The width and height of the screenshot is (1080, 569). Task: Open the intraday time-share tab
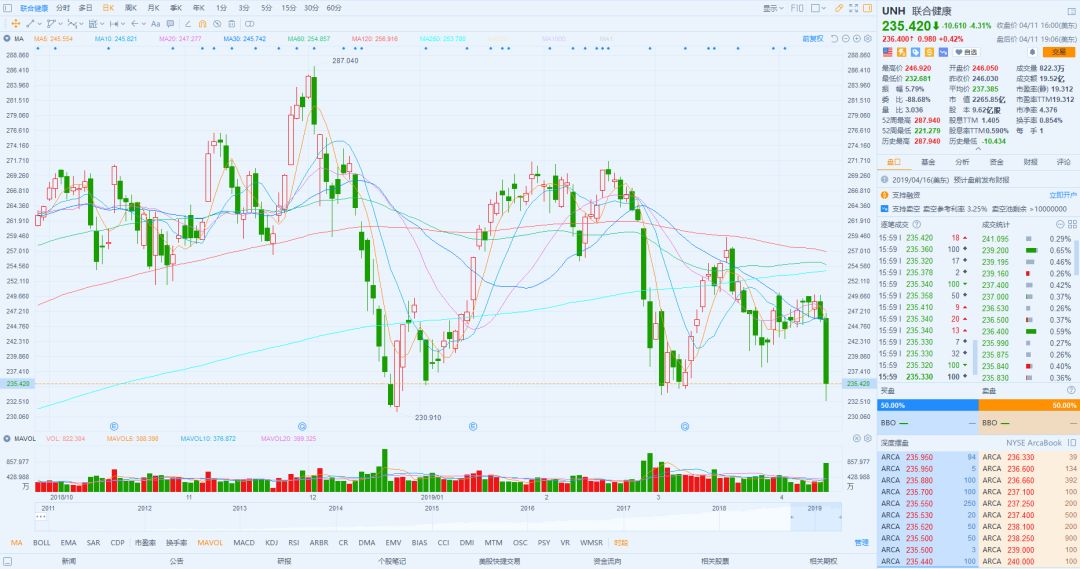click(x=63, y=8)
